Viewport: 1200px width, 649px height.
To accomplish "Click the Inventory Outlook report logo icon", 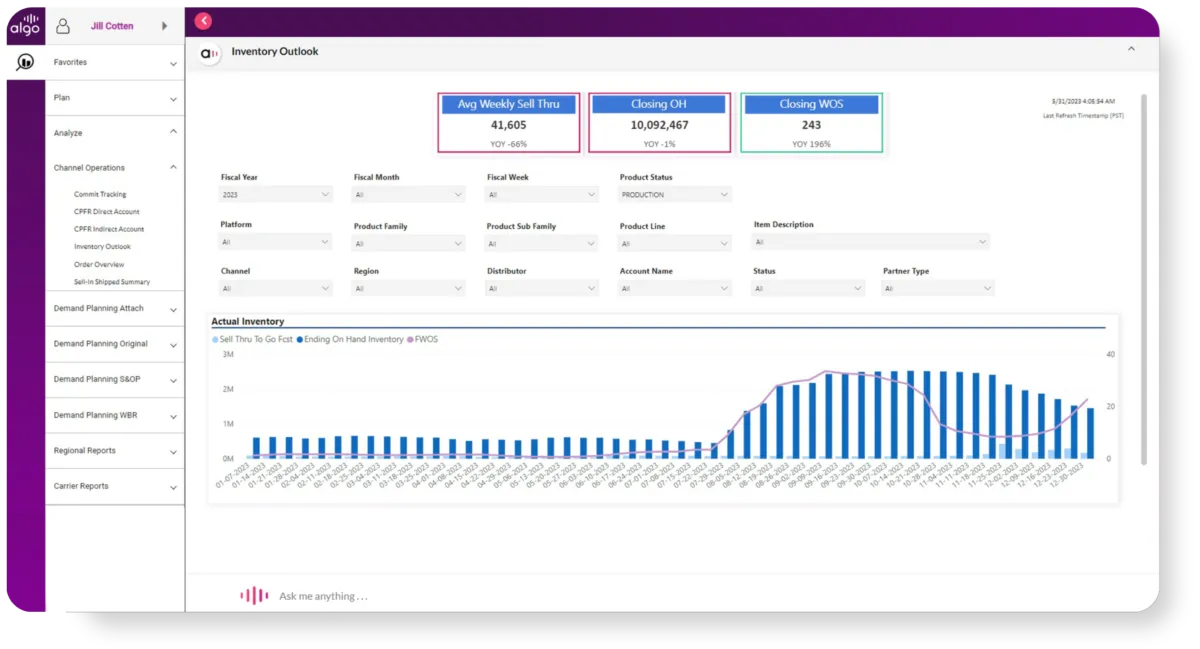I will pos(209,53).
